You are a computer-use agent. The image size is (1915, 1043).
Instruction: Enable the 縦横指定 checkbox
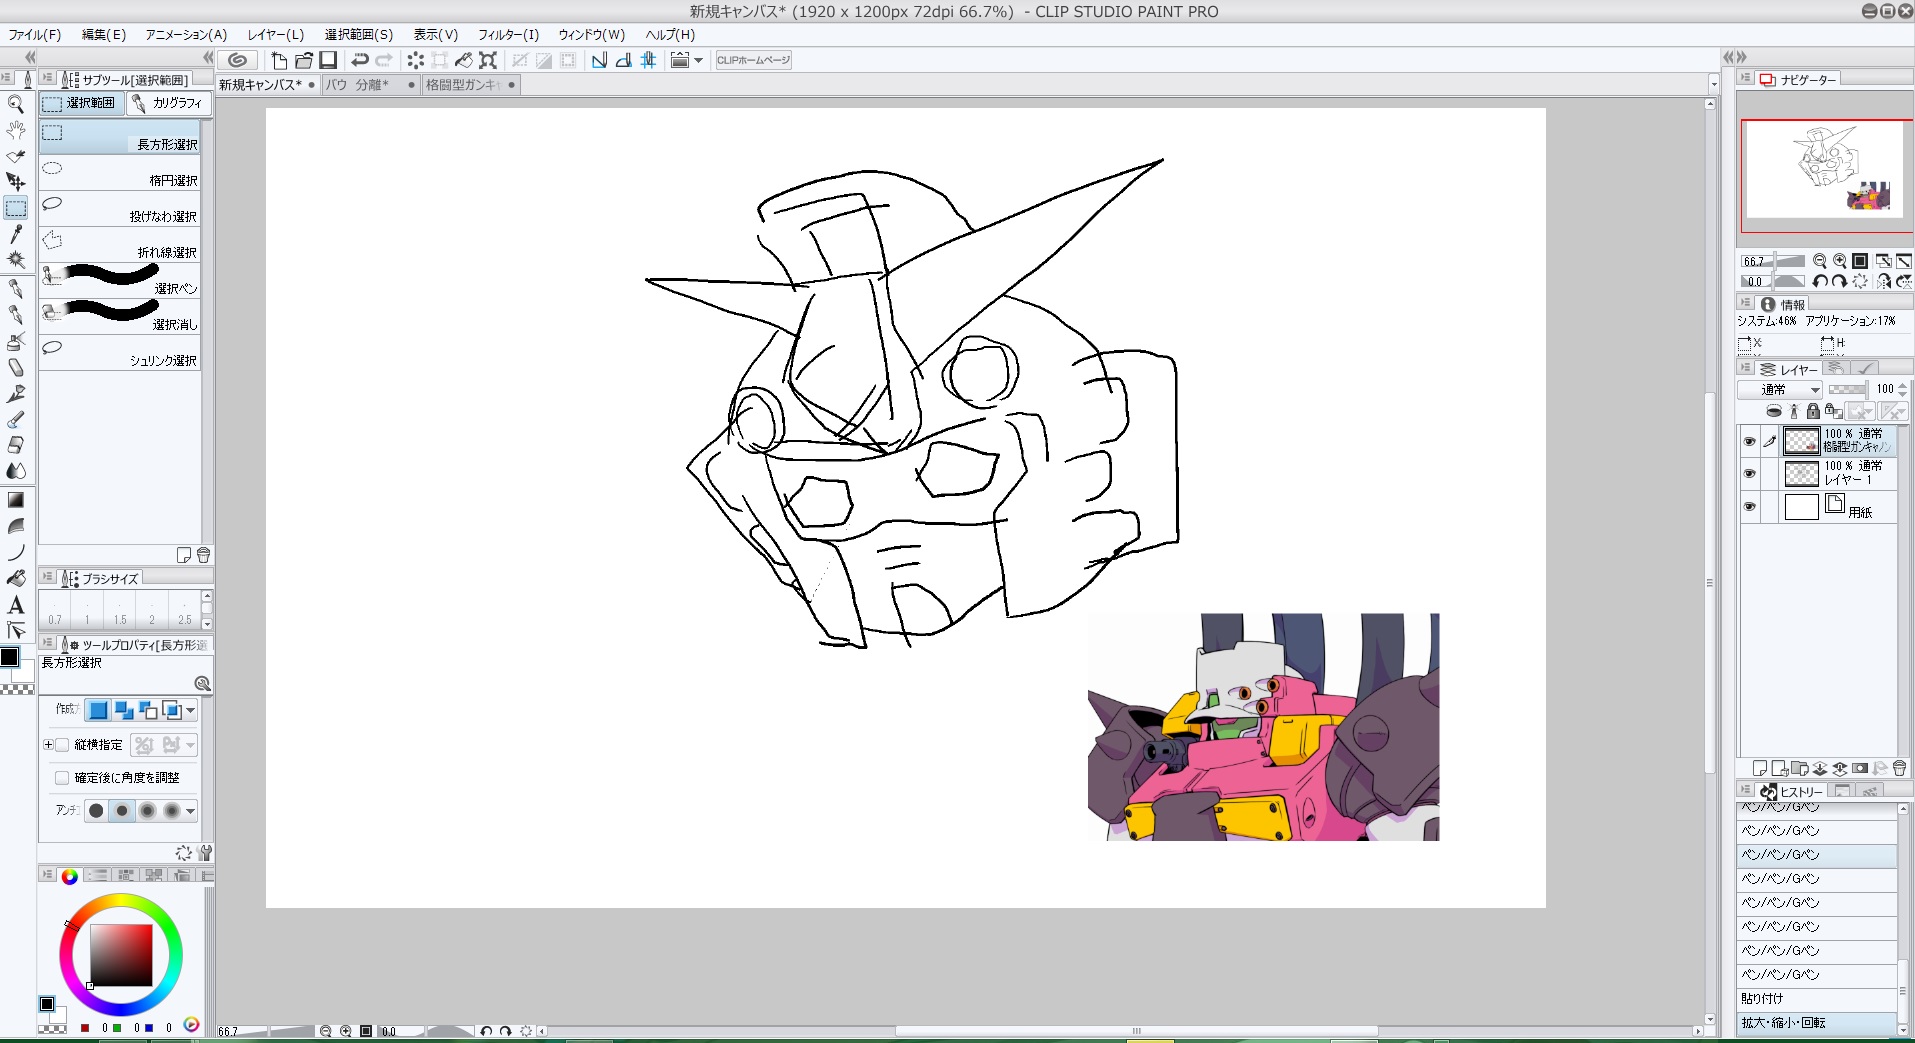[x=62, y=745]
